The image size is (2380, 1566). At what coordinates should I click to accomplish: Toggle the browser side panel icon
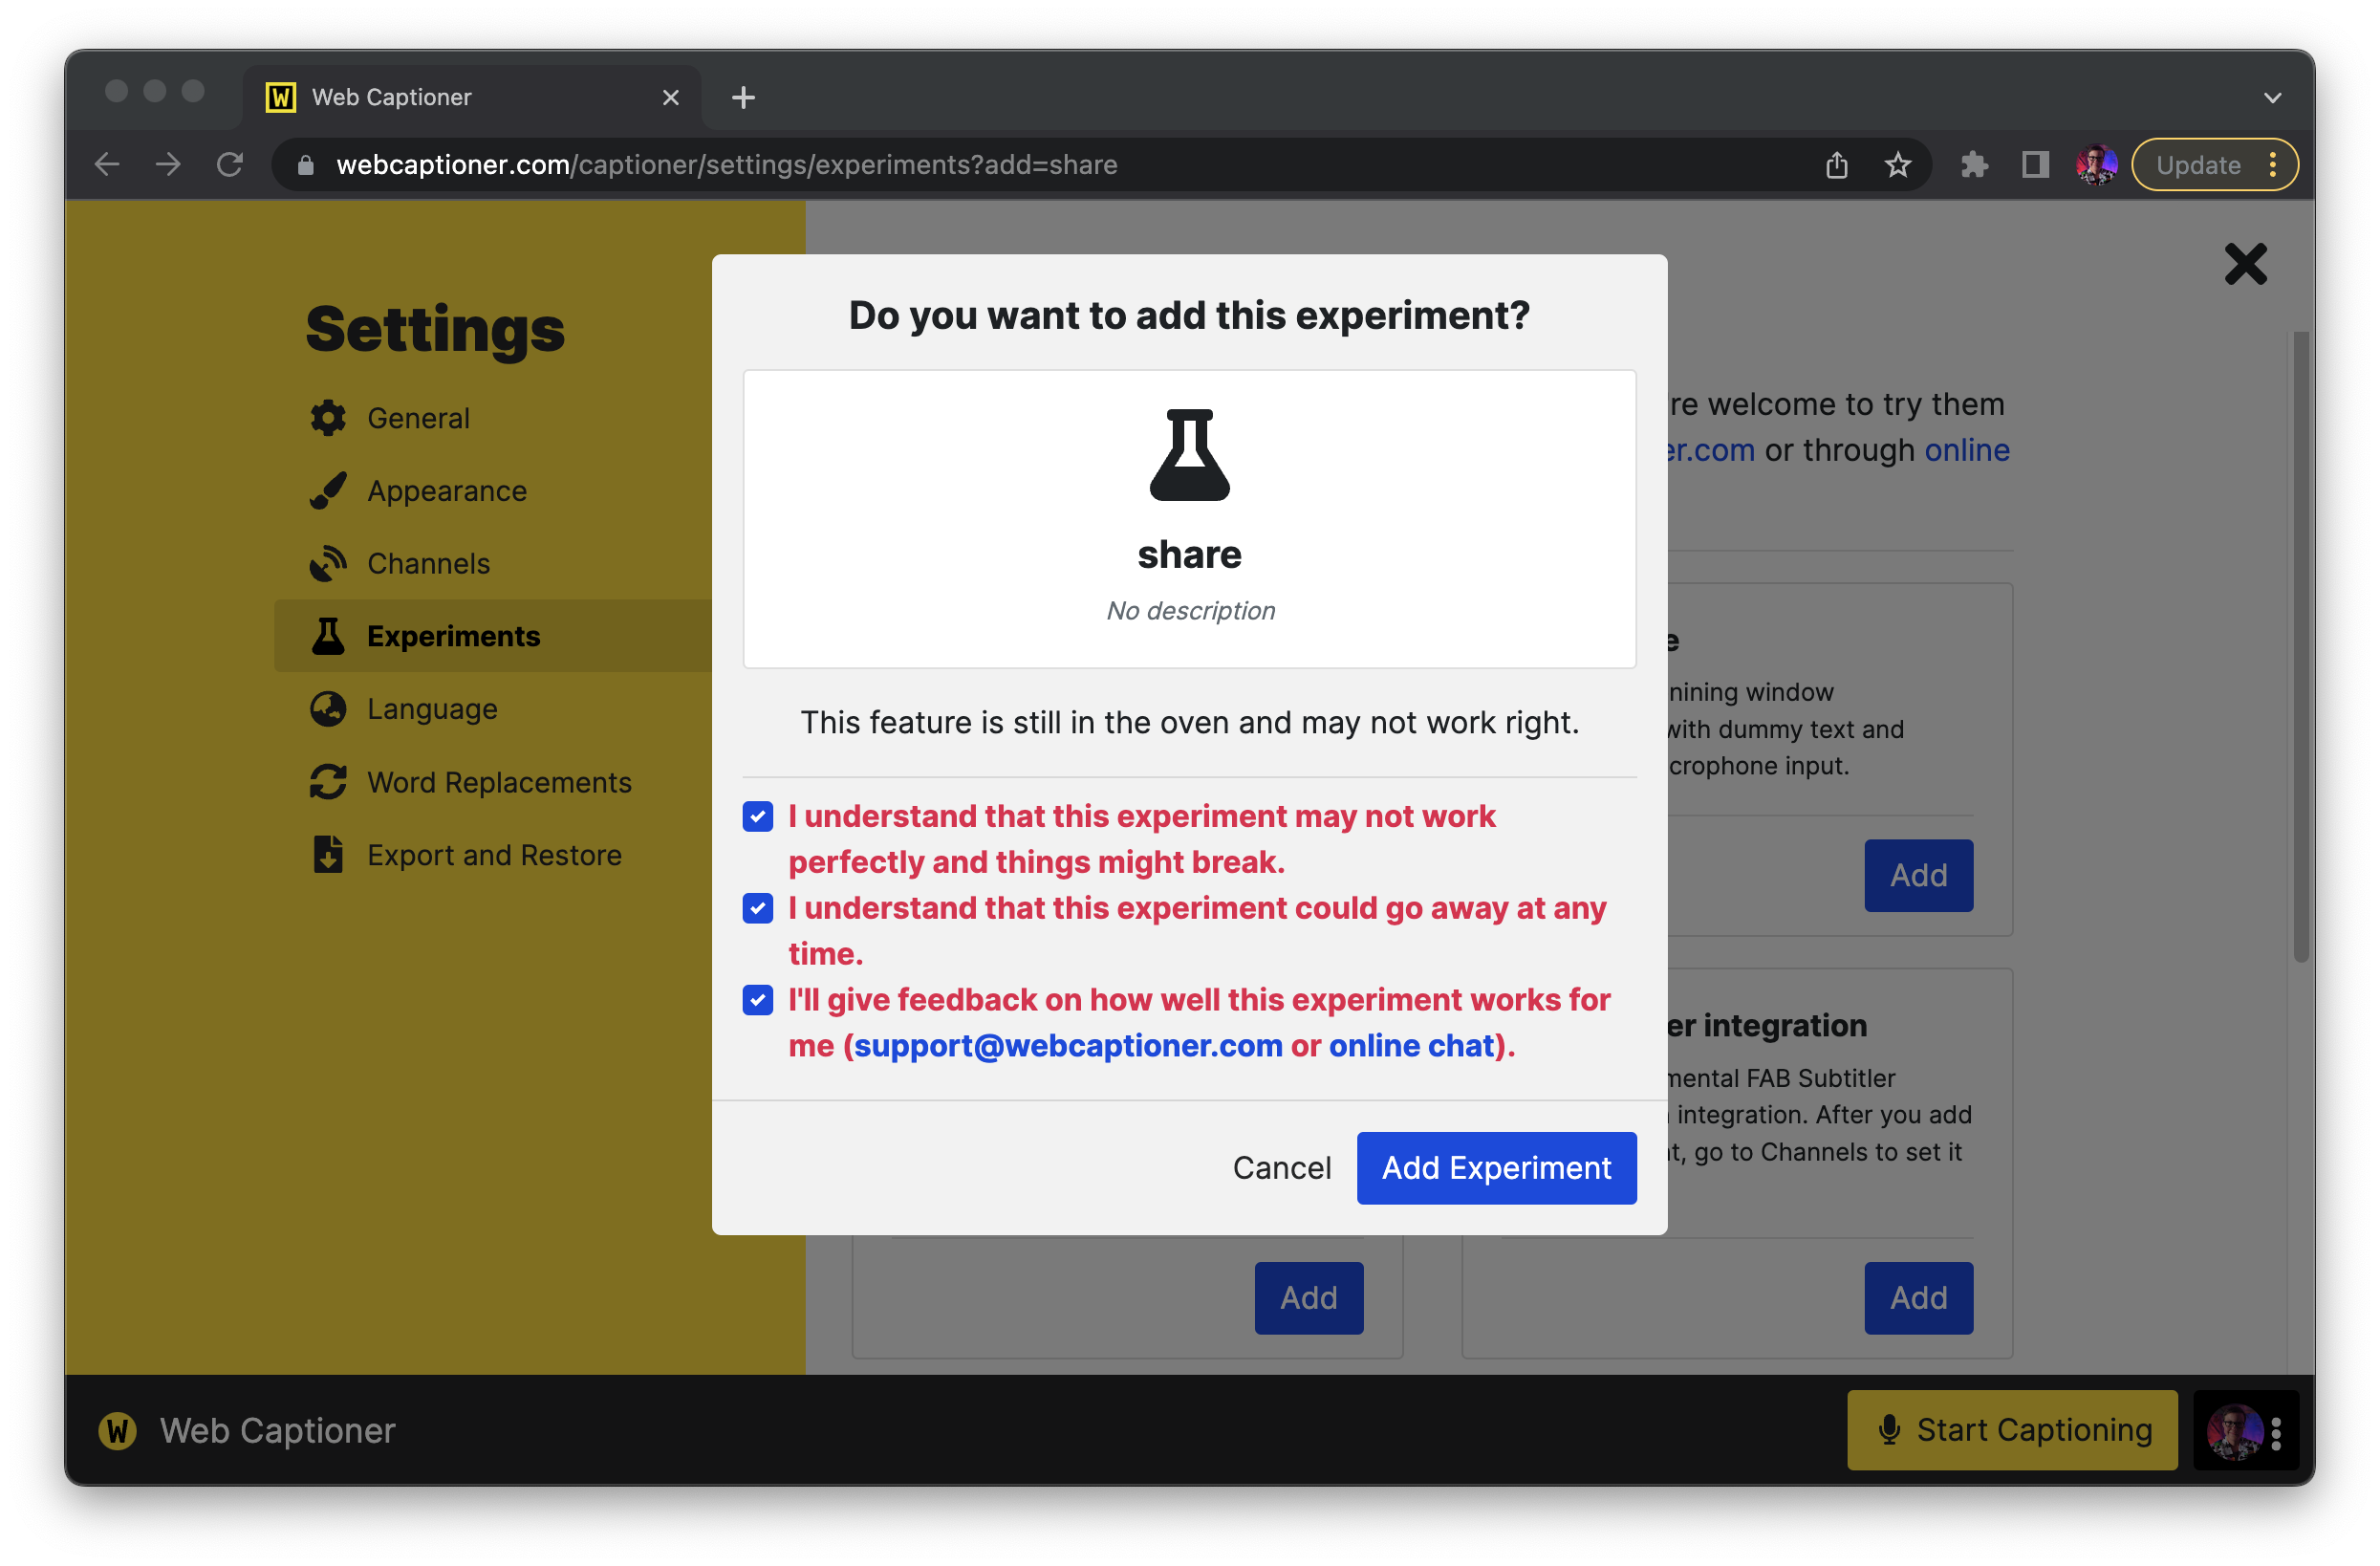point(2035,164)
